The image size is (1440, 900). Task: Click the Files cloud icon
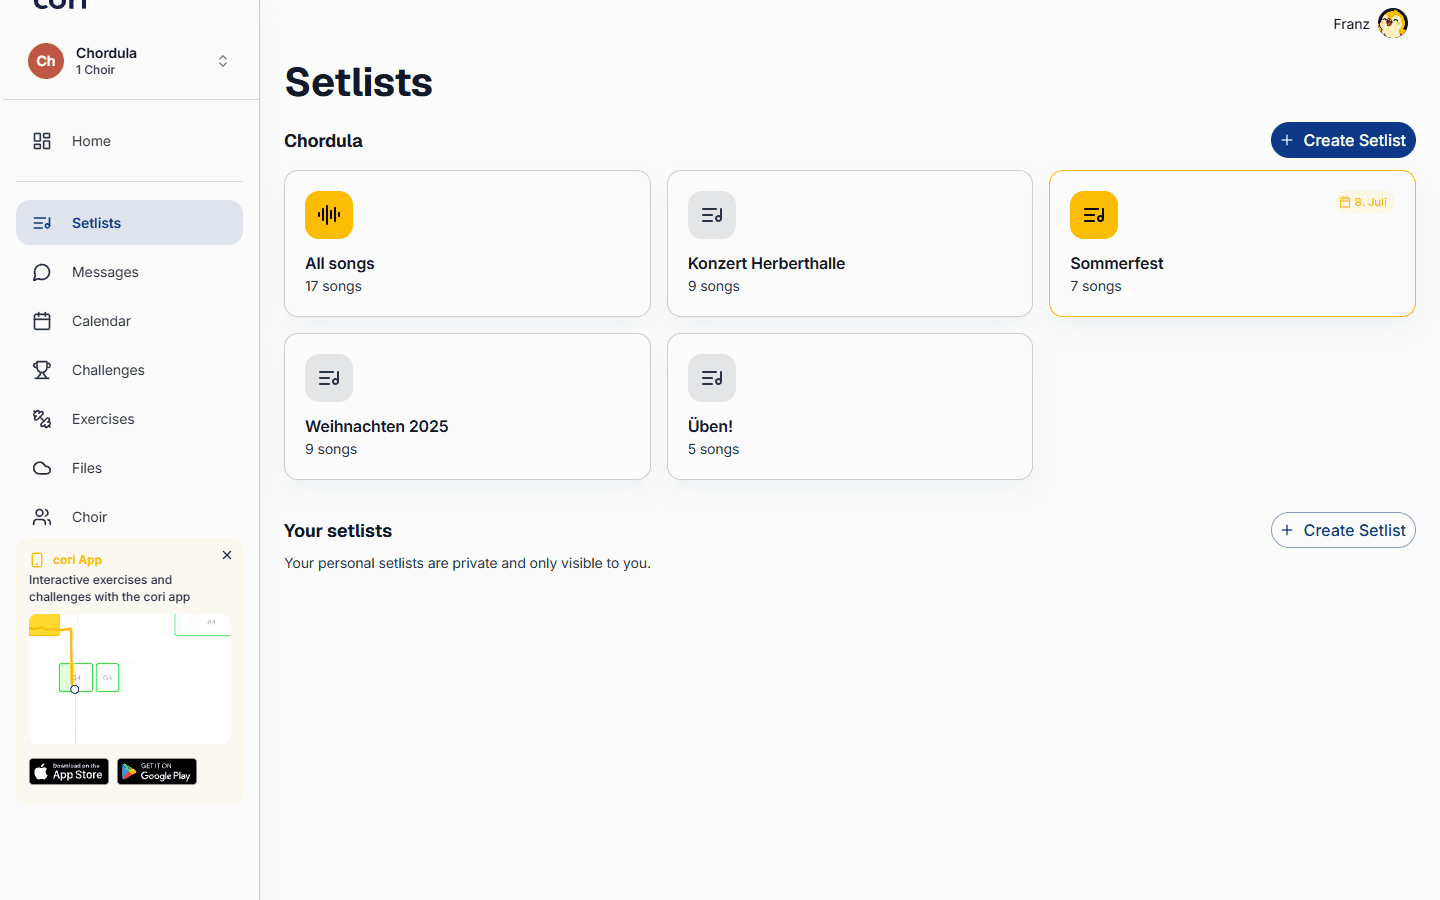42,468
